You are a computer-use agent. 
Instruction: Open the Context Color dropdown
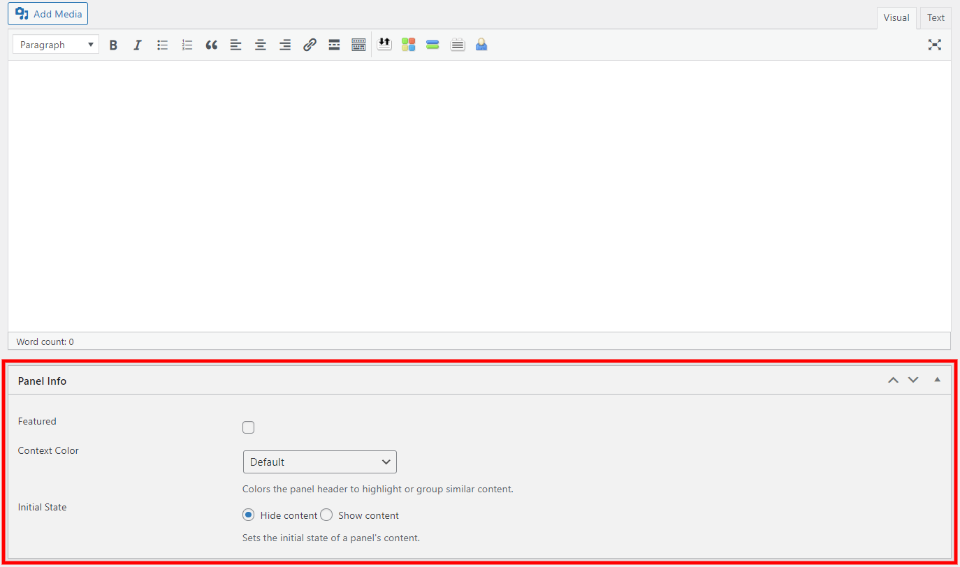pyautogui.click(x=320, y=462)
